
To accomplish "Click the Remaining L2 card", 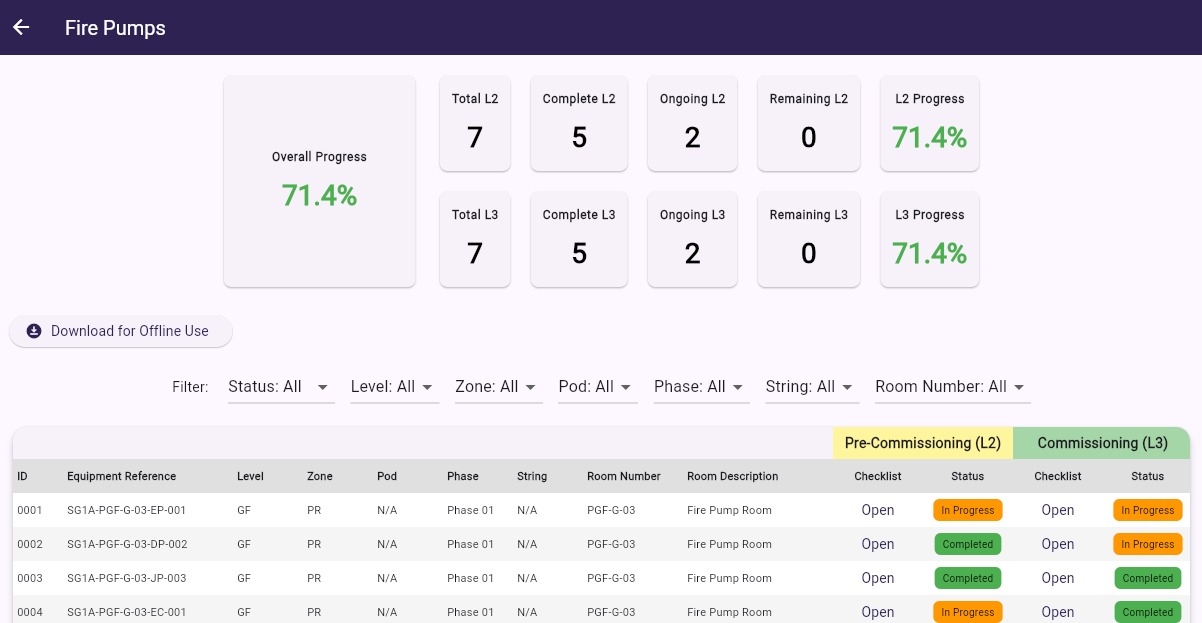I will 809,123.
